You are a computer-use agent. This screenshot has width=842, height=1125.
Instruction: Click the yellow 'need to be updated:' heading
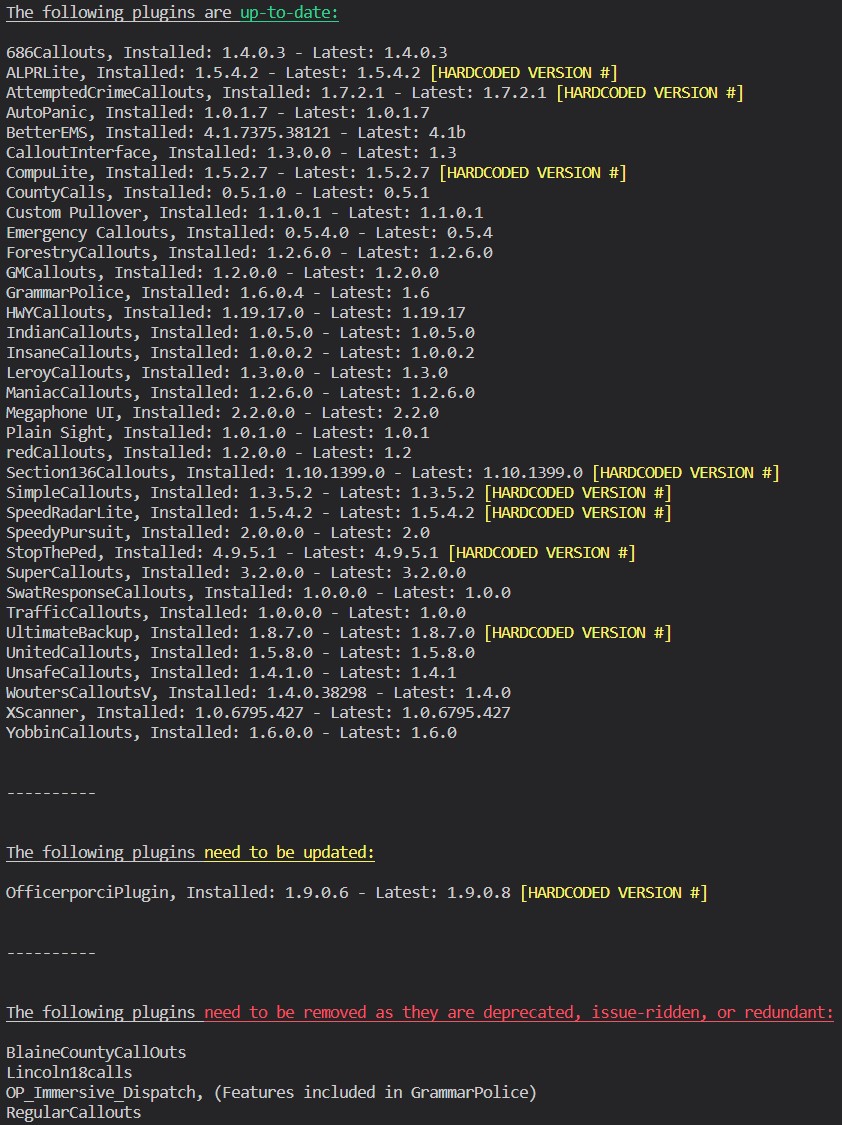tap(289, 853)
